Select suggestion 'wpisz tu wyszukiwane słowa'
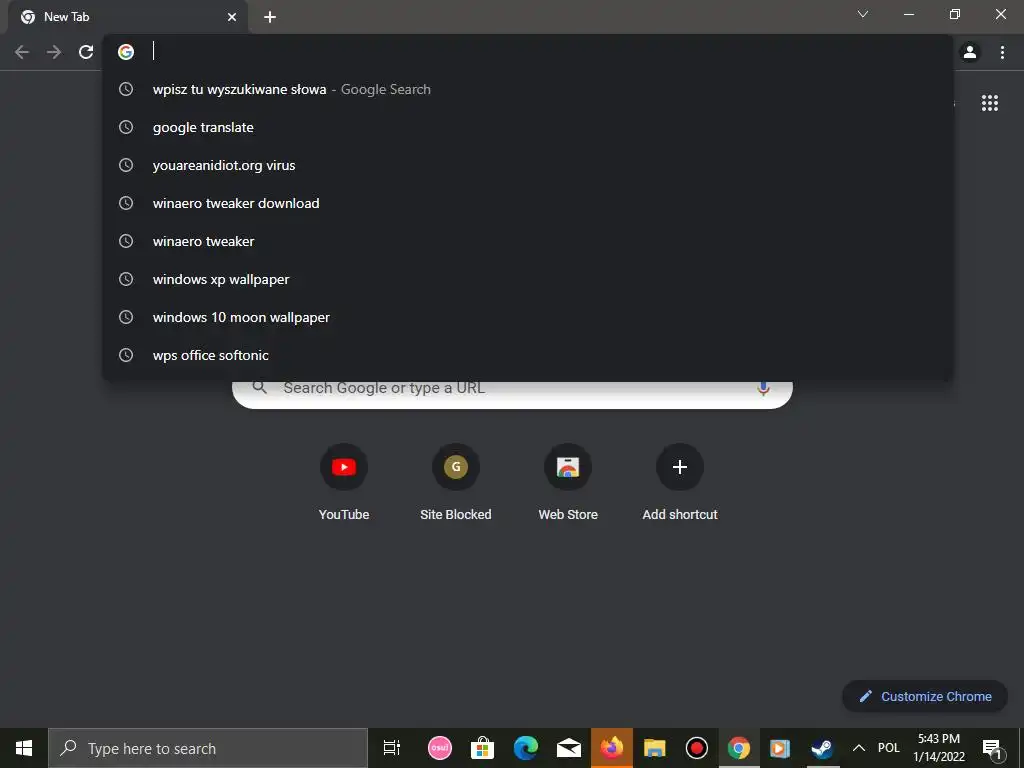1024x768 pixels. (528, 89)
